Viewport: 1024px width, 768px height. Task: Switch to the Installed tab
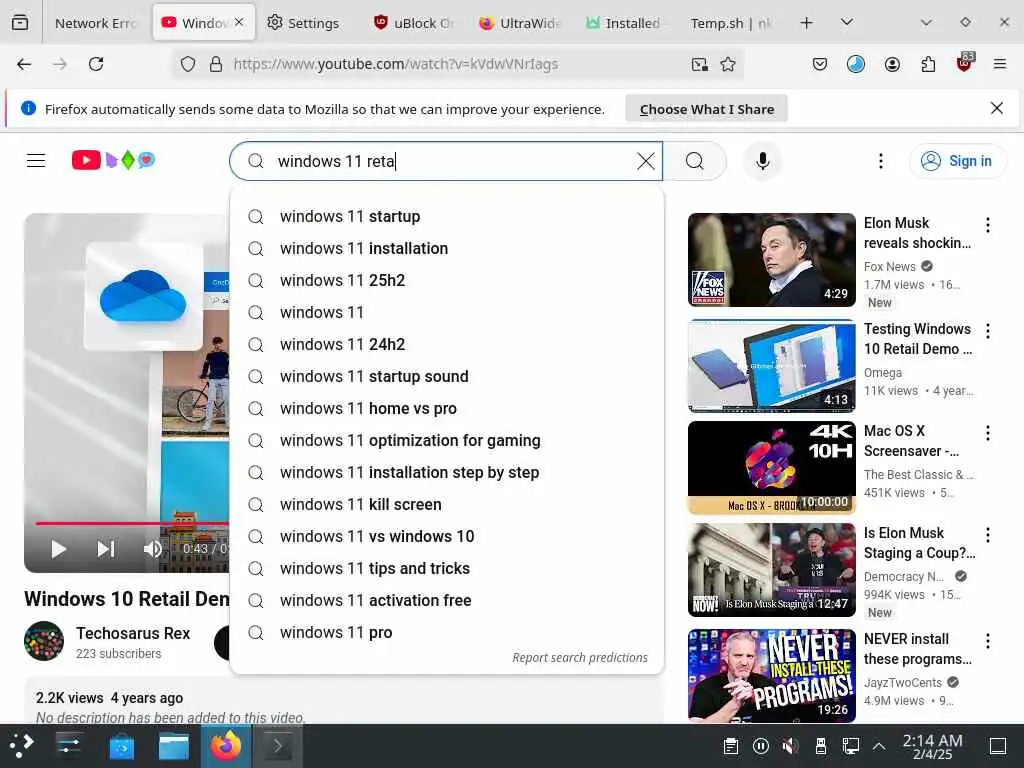pos(622,23)
